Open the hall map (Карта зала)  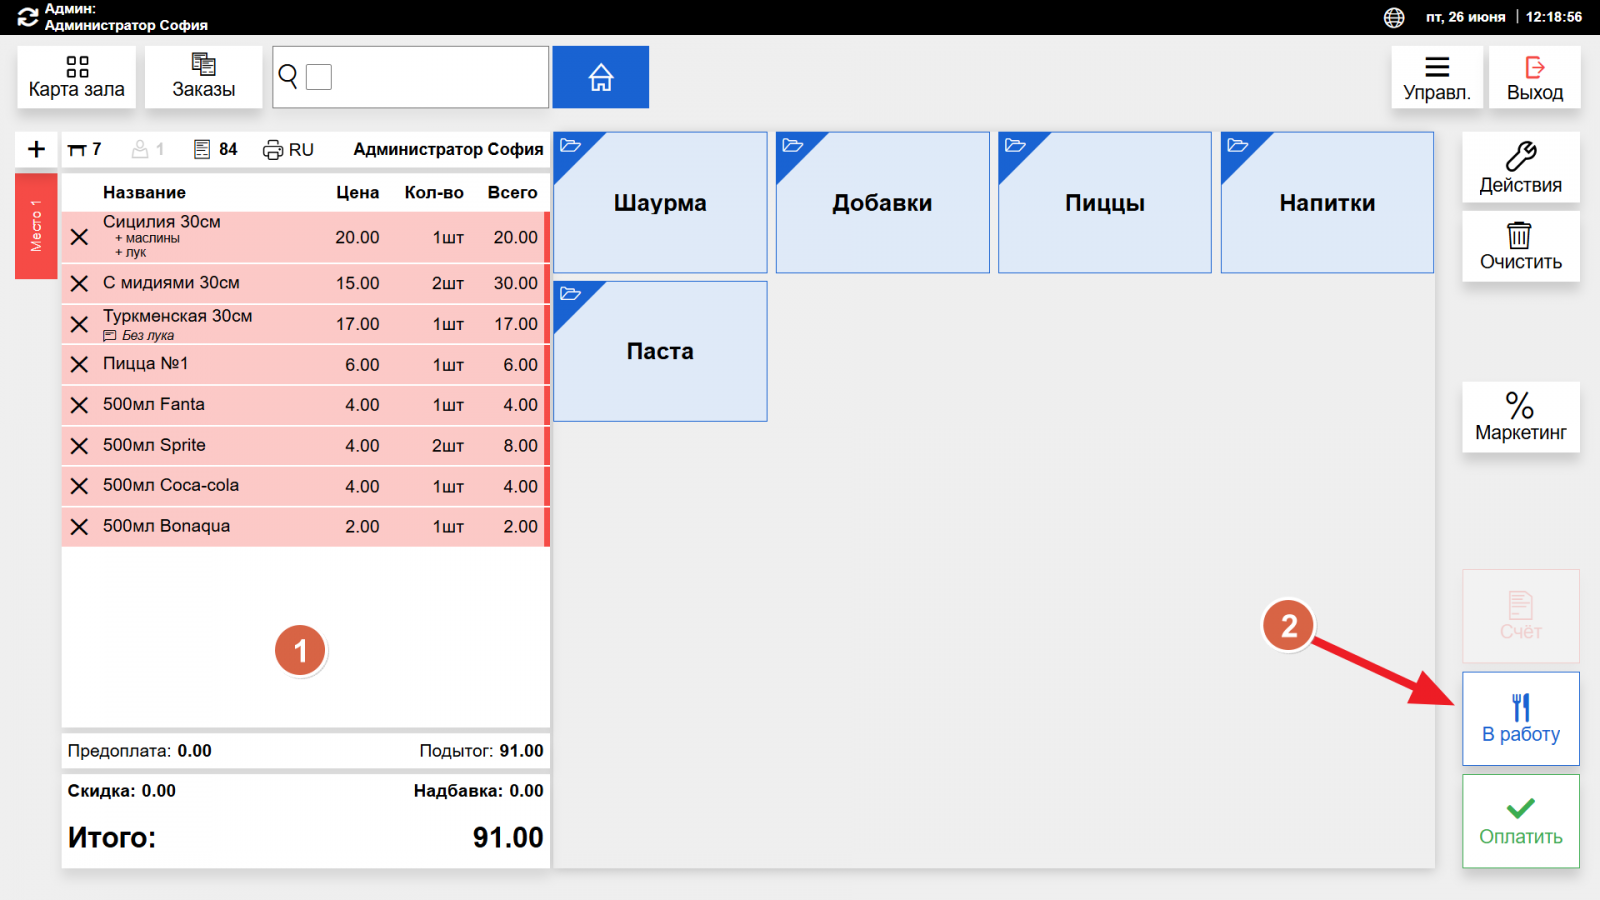tap(77, 77)
